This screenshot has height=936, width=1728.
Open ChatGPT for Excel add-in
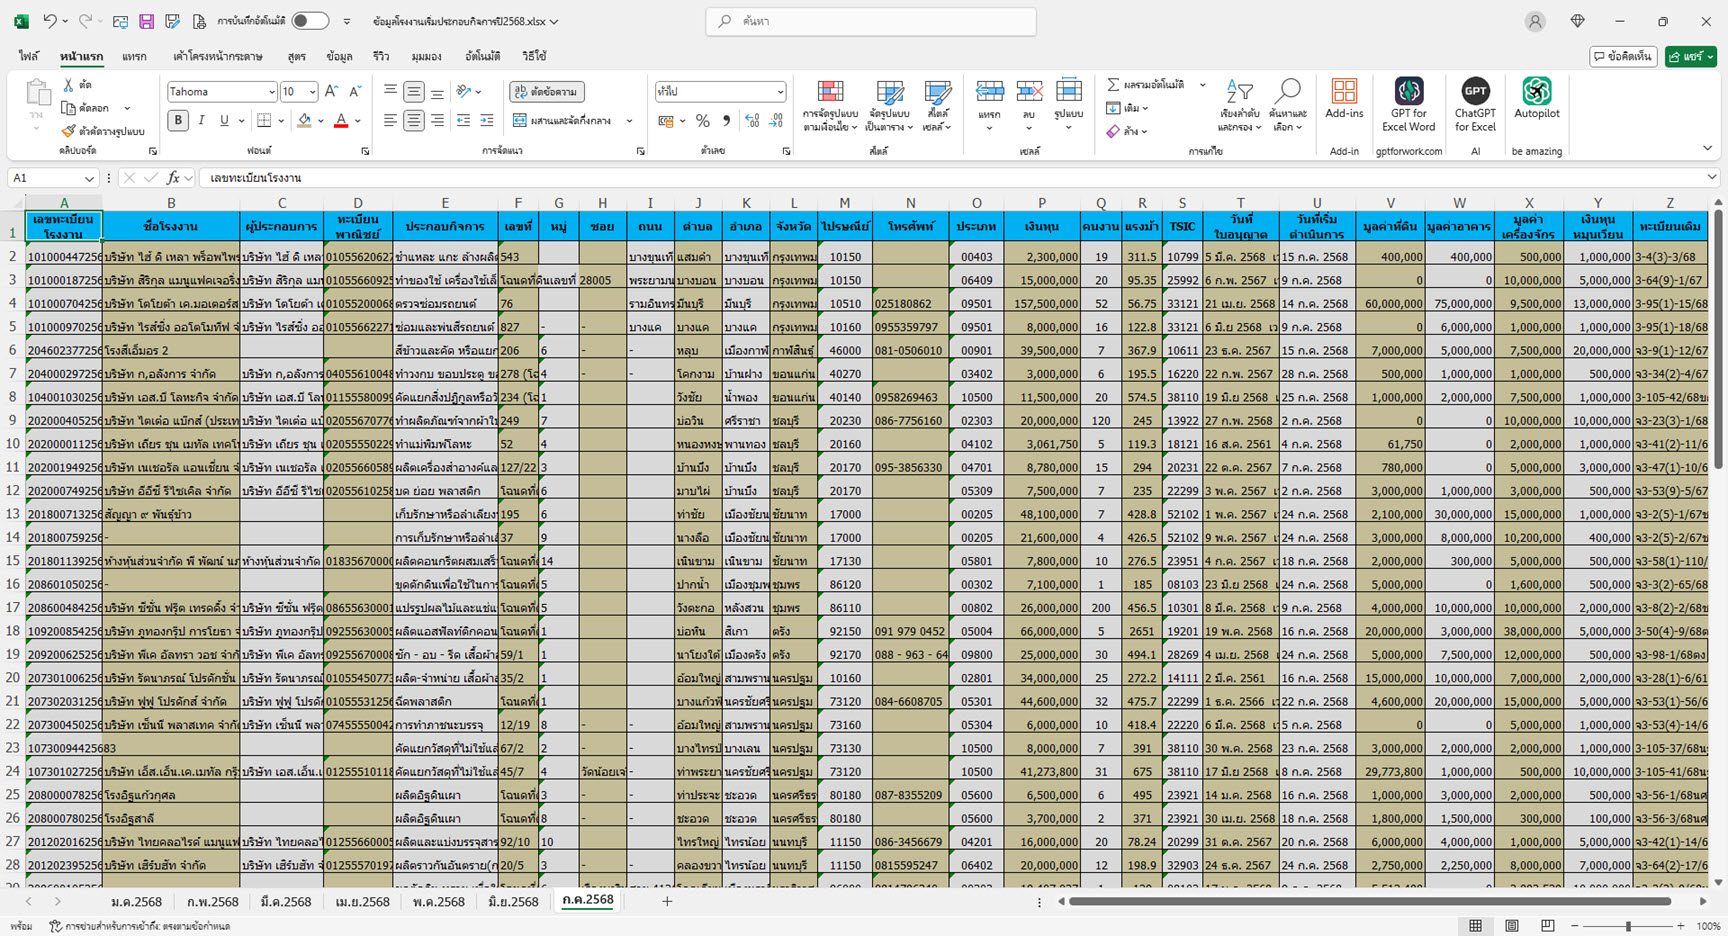1475,104
